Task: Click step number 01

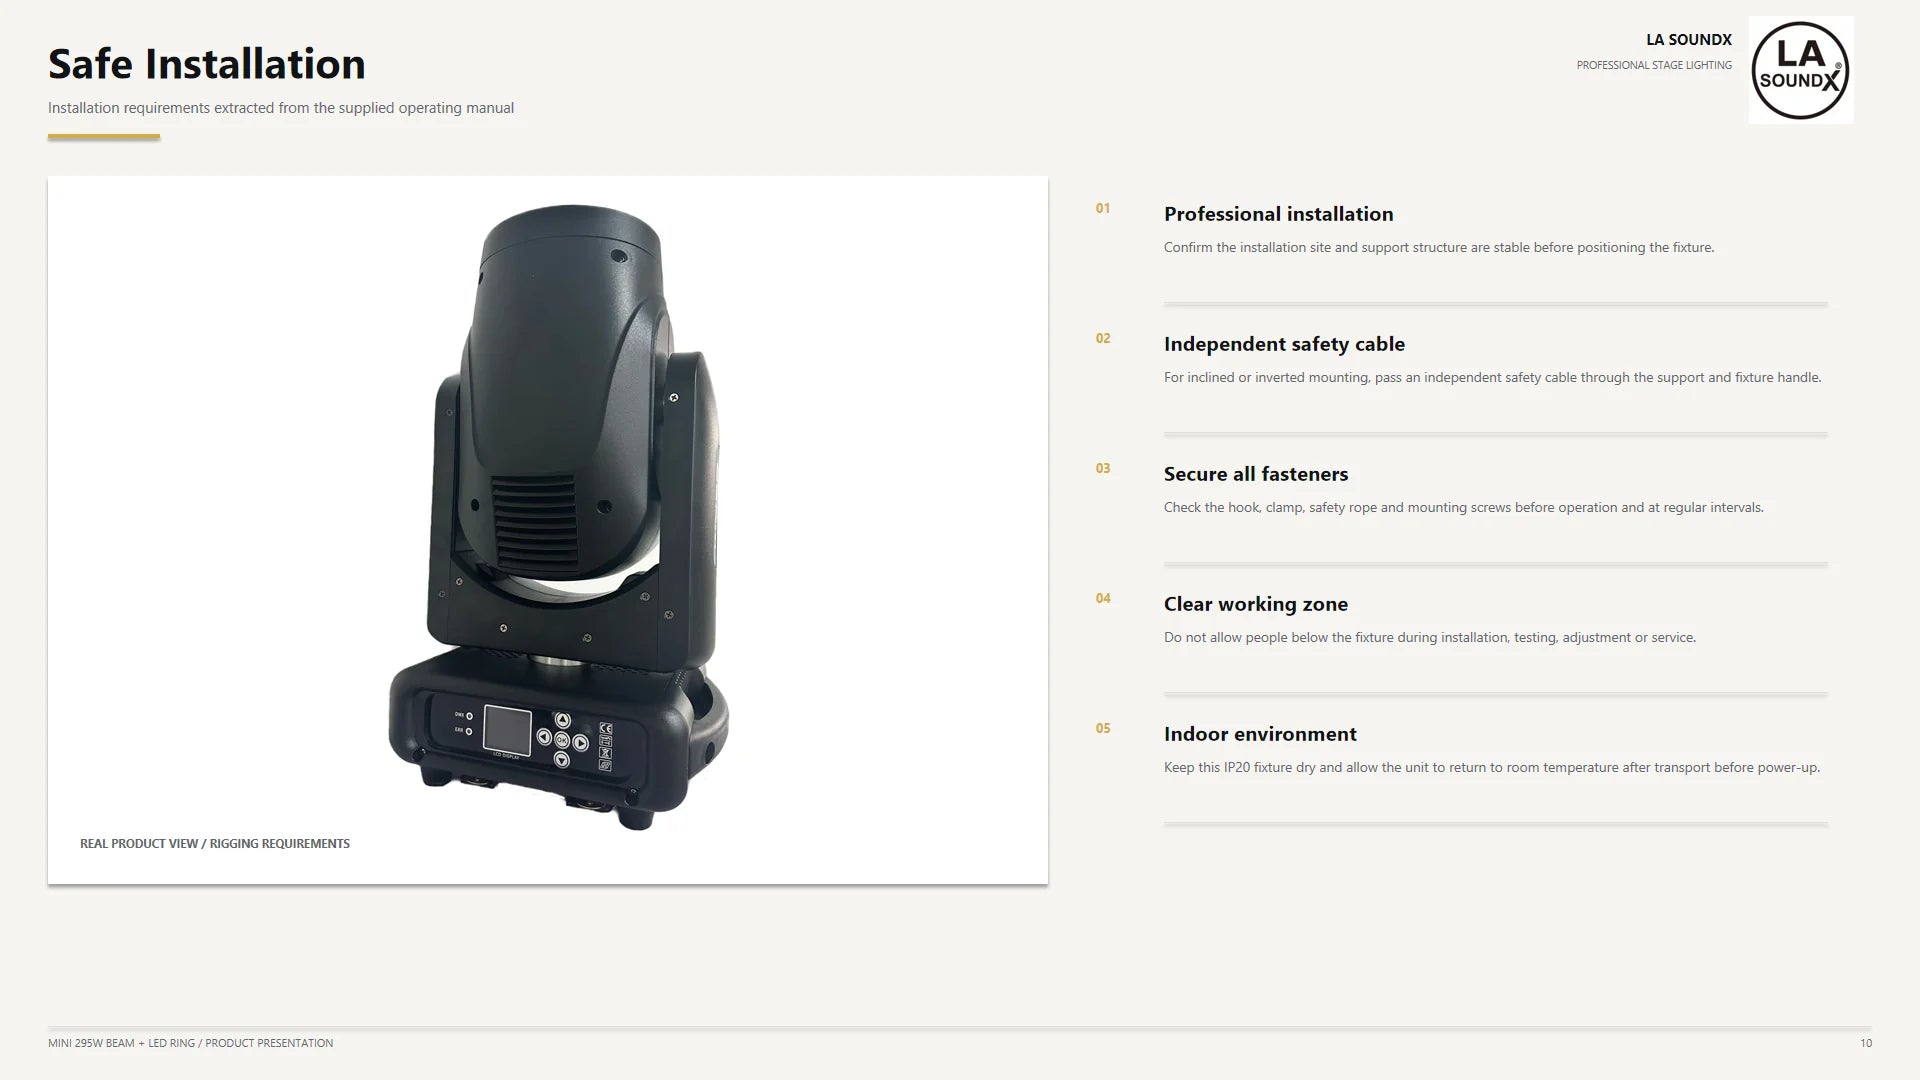Action: 1103,209
